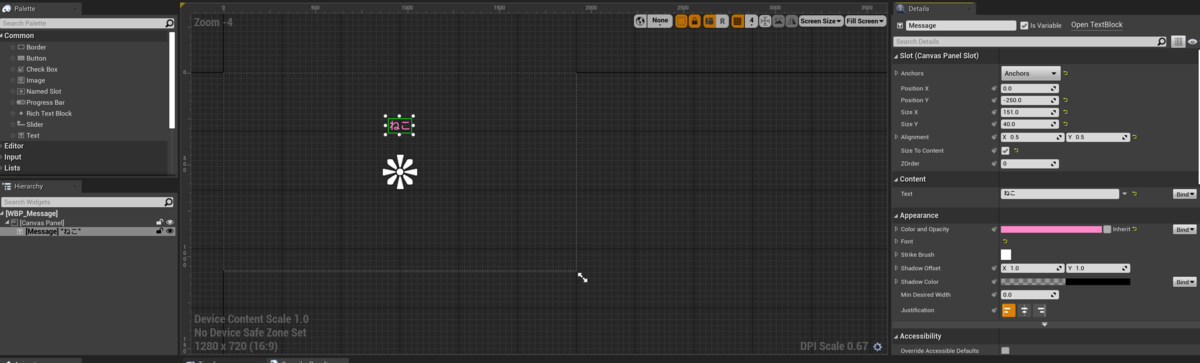Toggle the grid snapping icon

click(x=737, y=20)
